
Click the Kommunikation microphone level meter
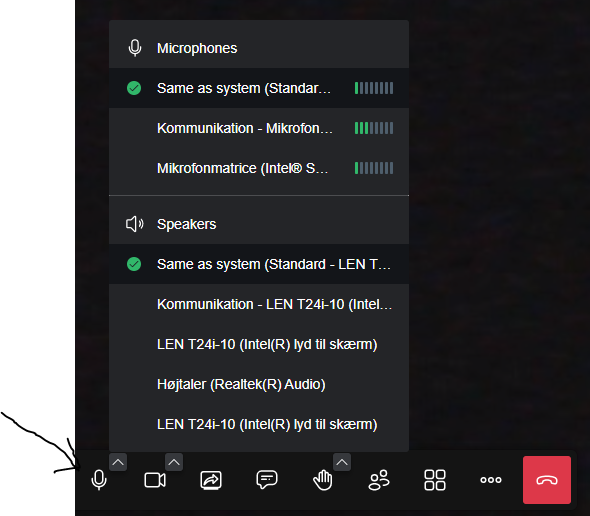tap(374, 128)
